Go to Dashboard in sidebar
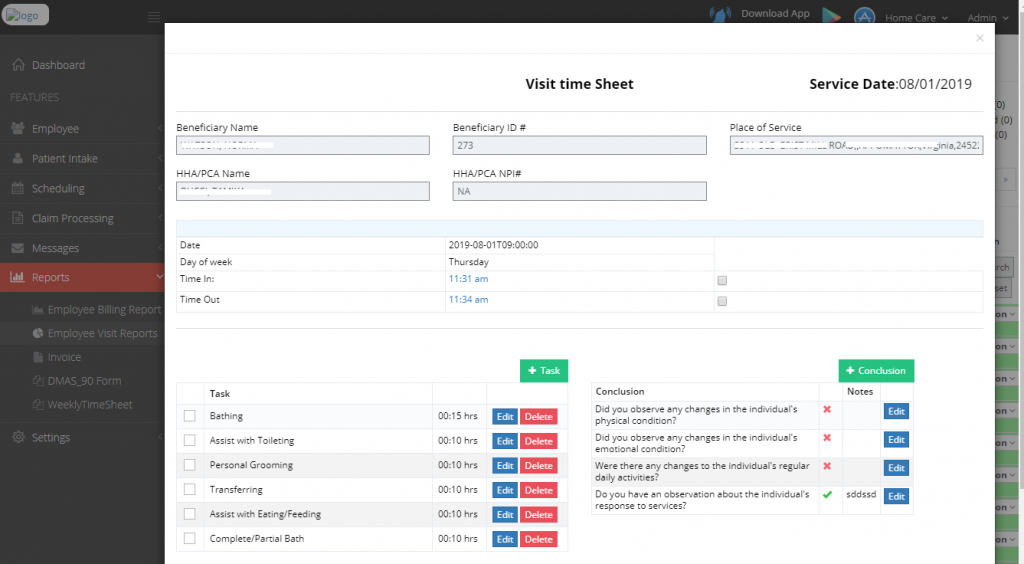 (58, 65)
